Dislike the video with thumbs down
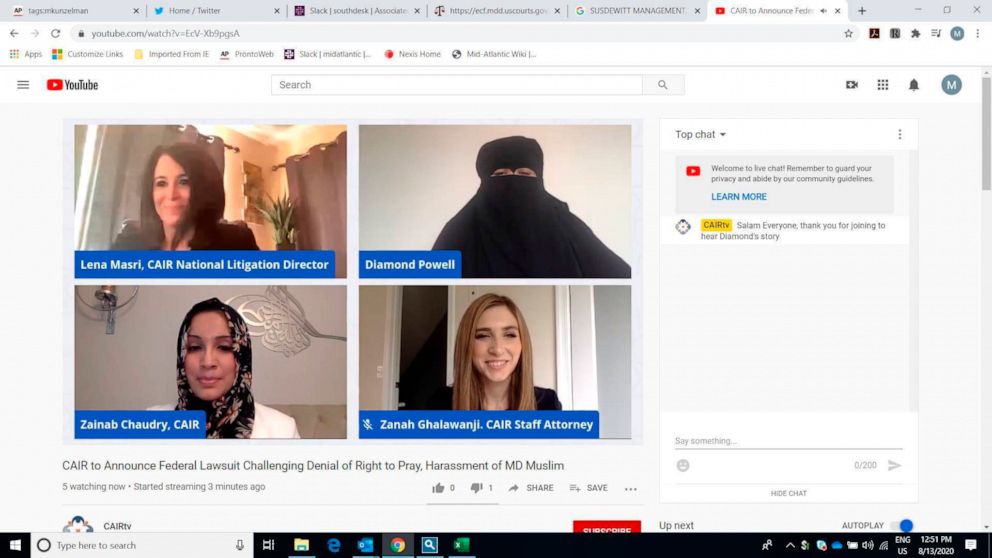The width and height of the screenshot is (992, 558). coord(477,488)
